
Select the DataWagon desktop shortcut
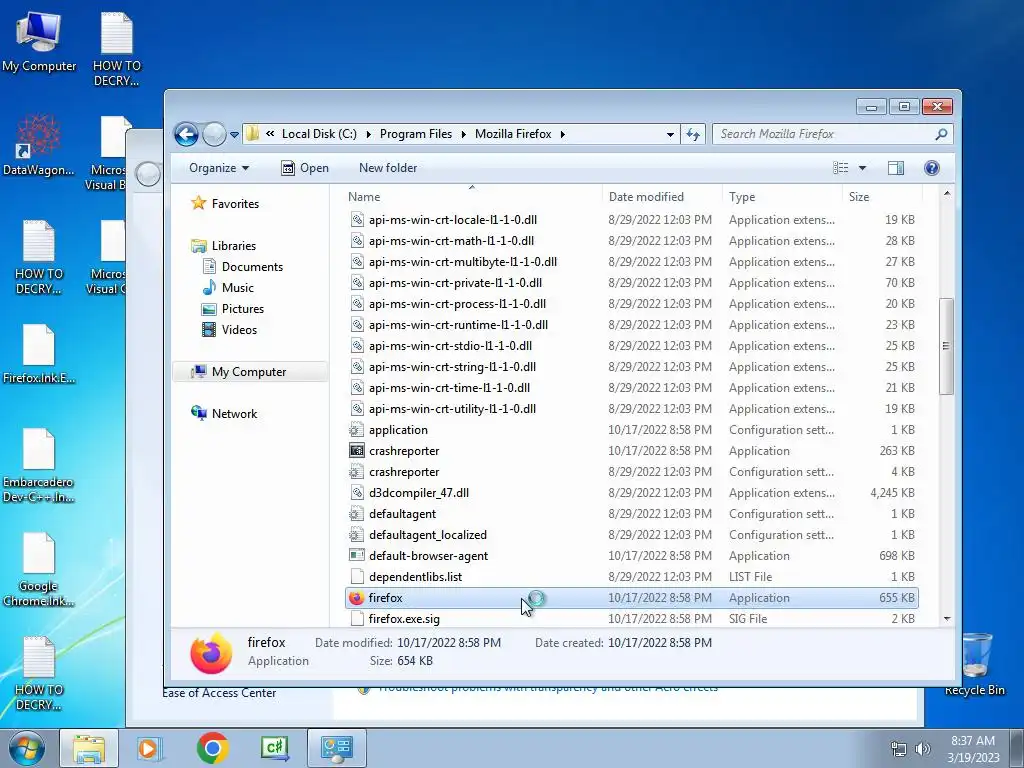click(39, 145)
